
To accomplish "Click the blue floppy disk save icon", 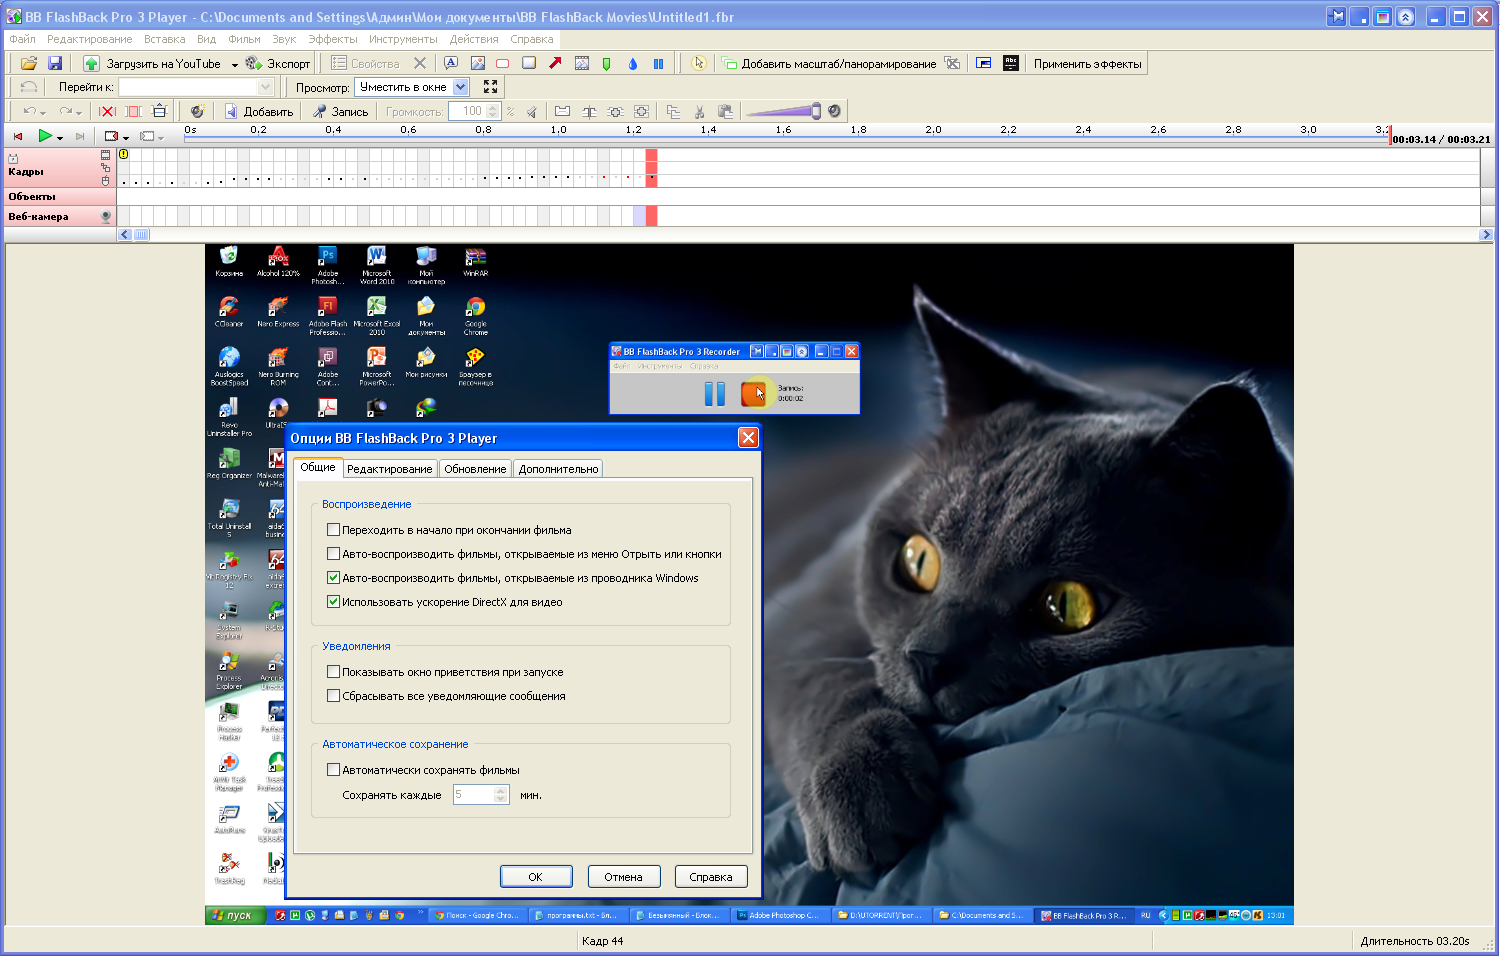I will pyautogui.click(x=55, y=63).
